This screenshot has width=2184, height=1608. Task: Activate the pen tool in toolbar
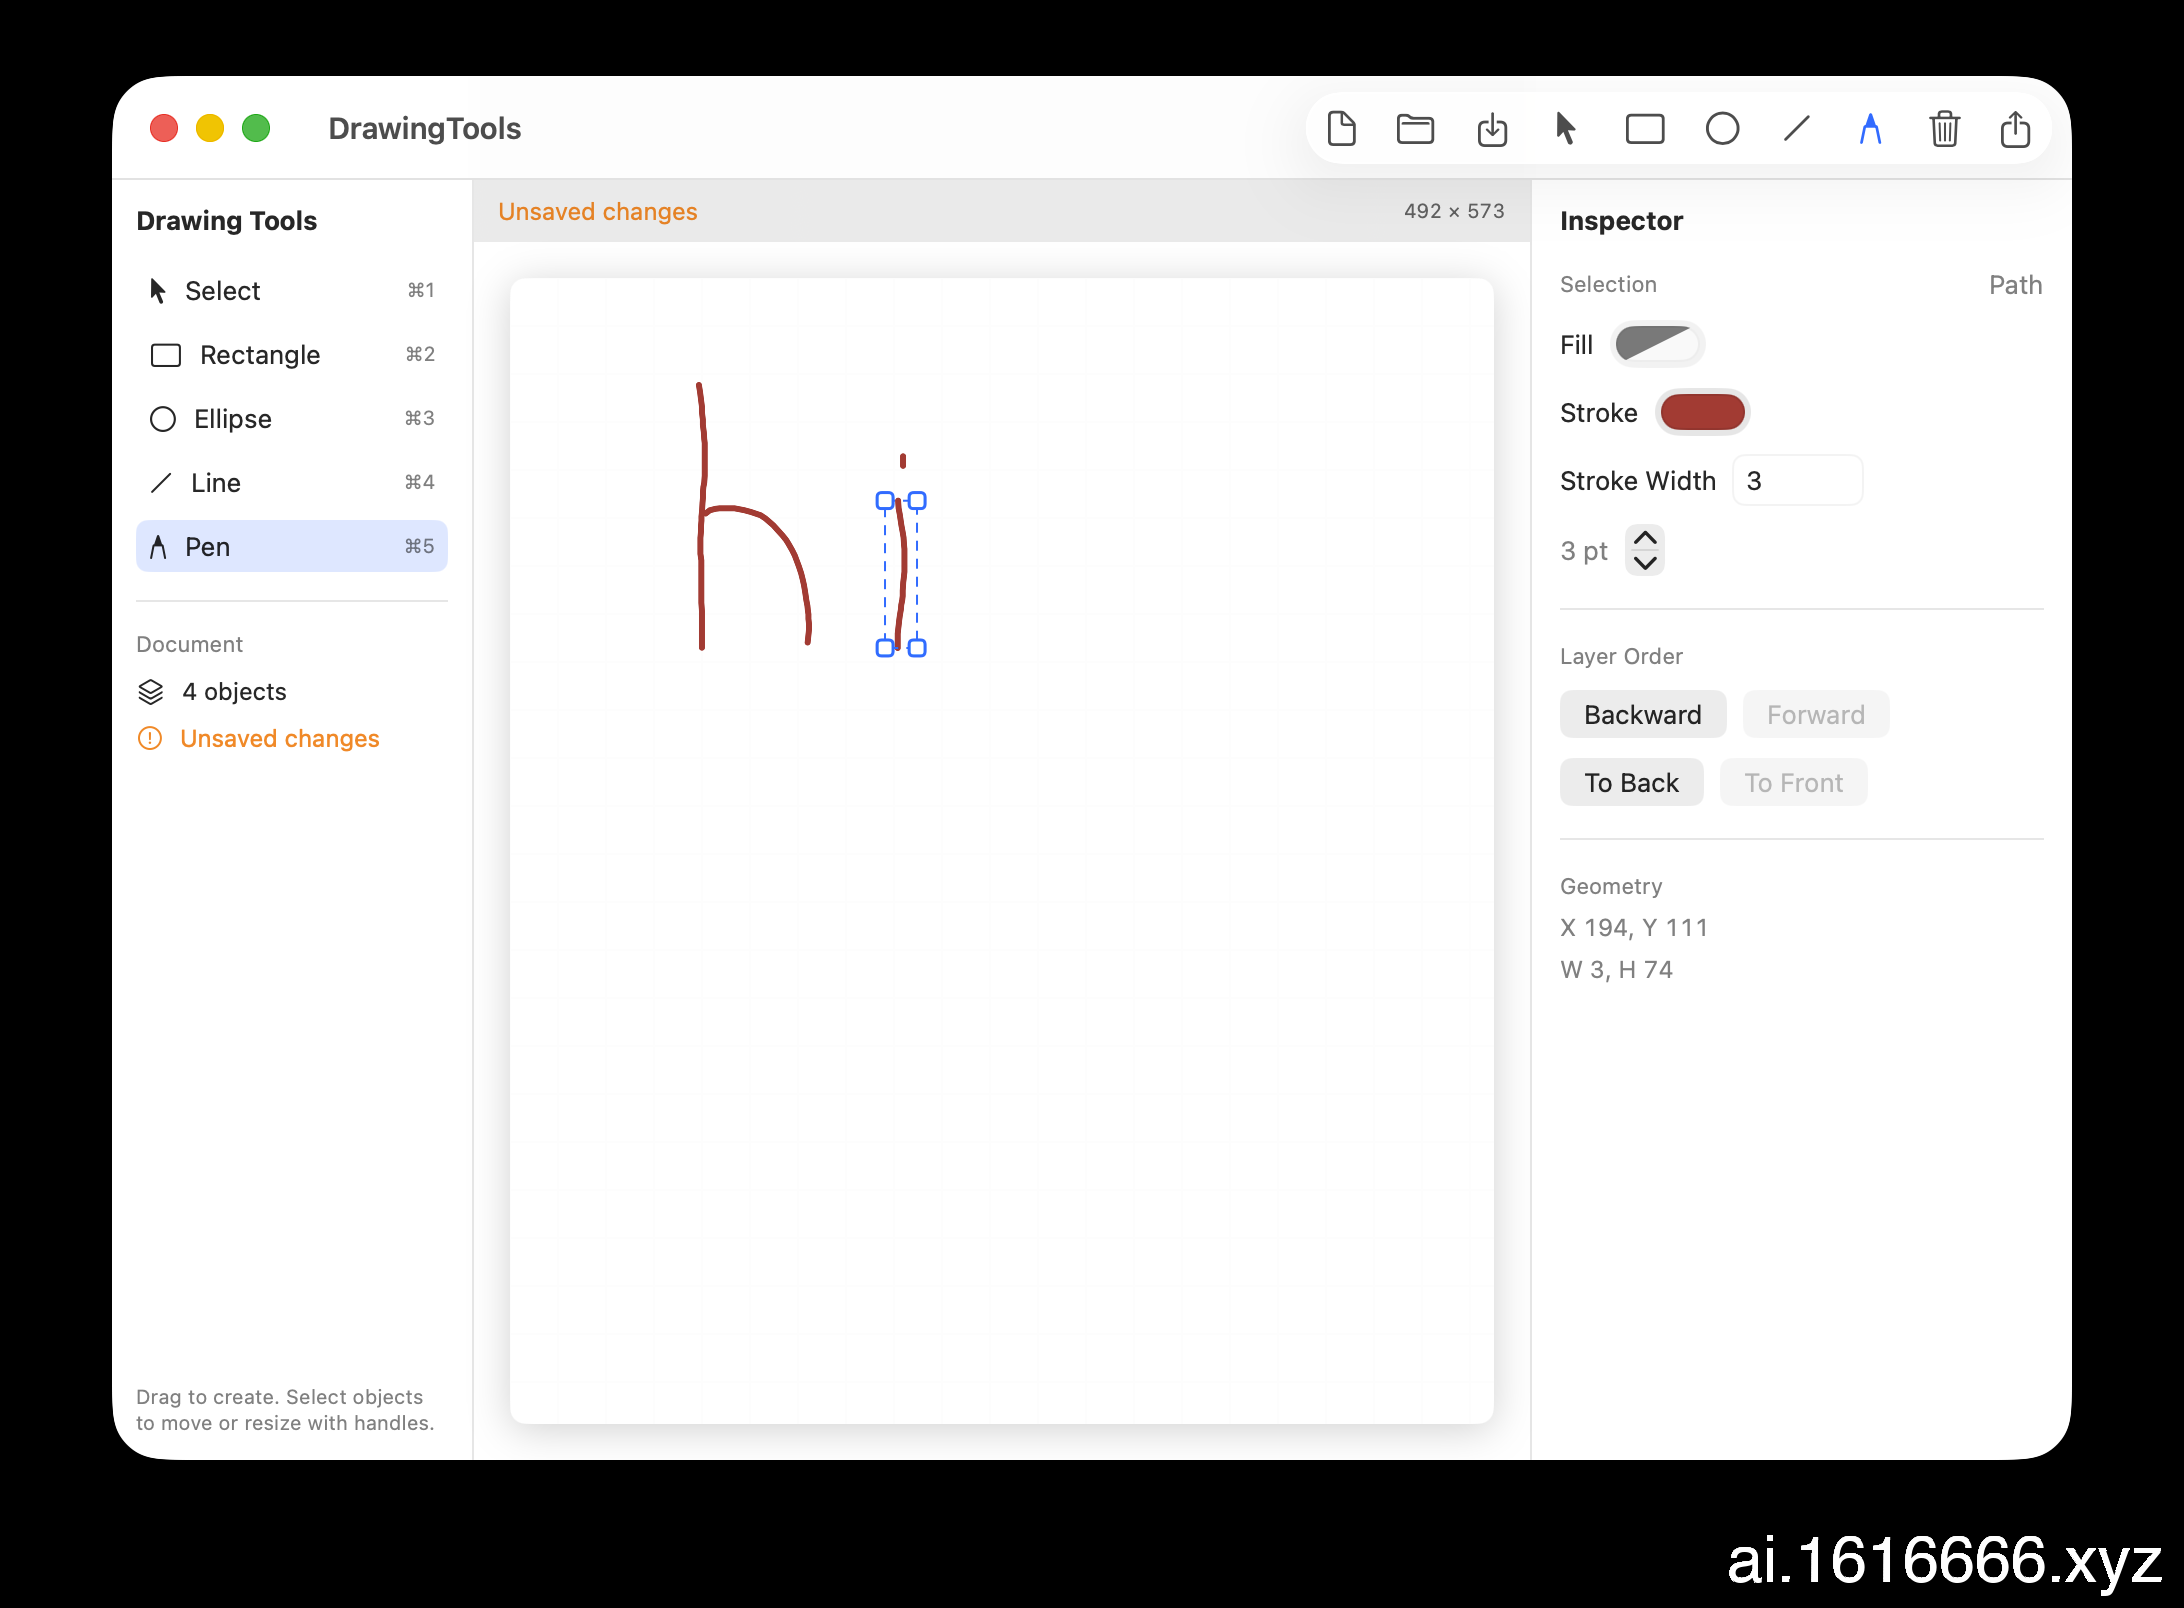pos(1870,129)
